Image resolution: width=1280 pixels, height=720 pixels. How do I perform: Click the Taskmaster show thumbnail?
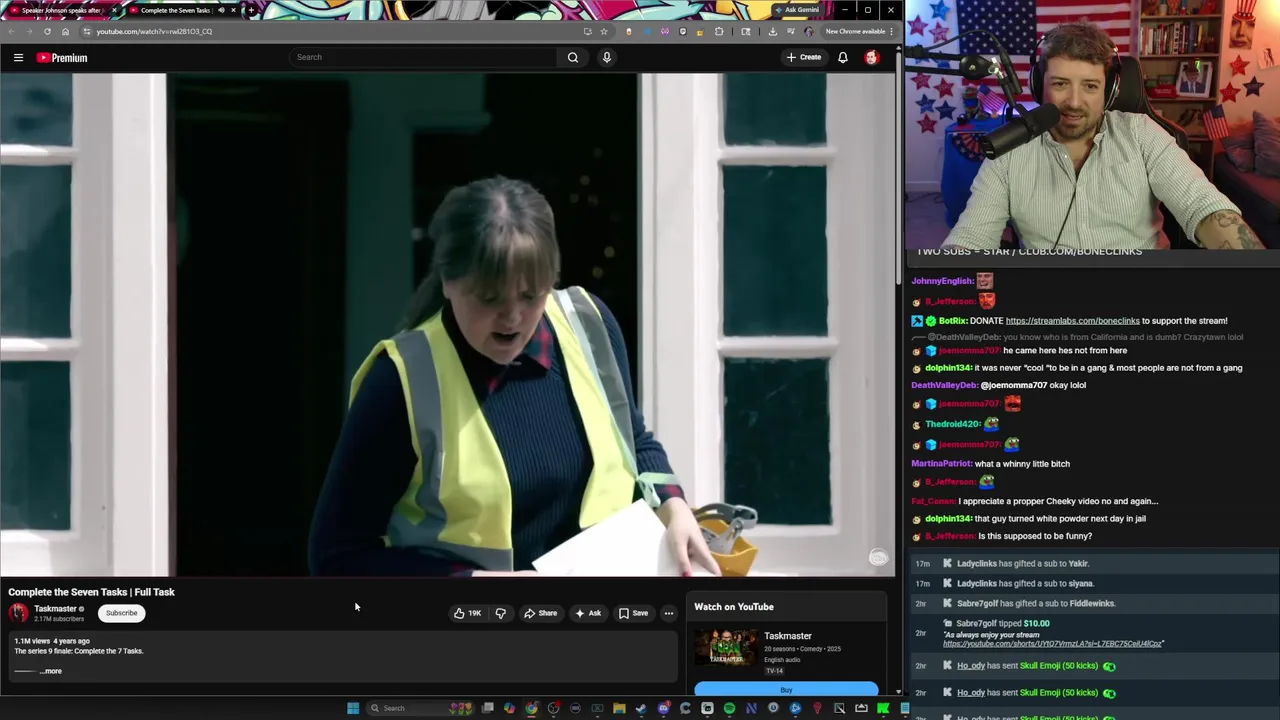tap(727, 649)
